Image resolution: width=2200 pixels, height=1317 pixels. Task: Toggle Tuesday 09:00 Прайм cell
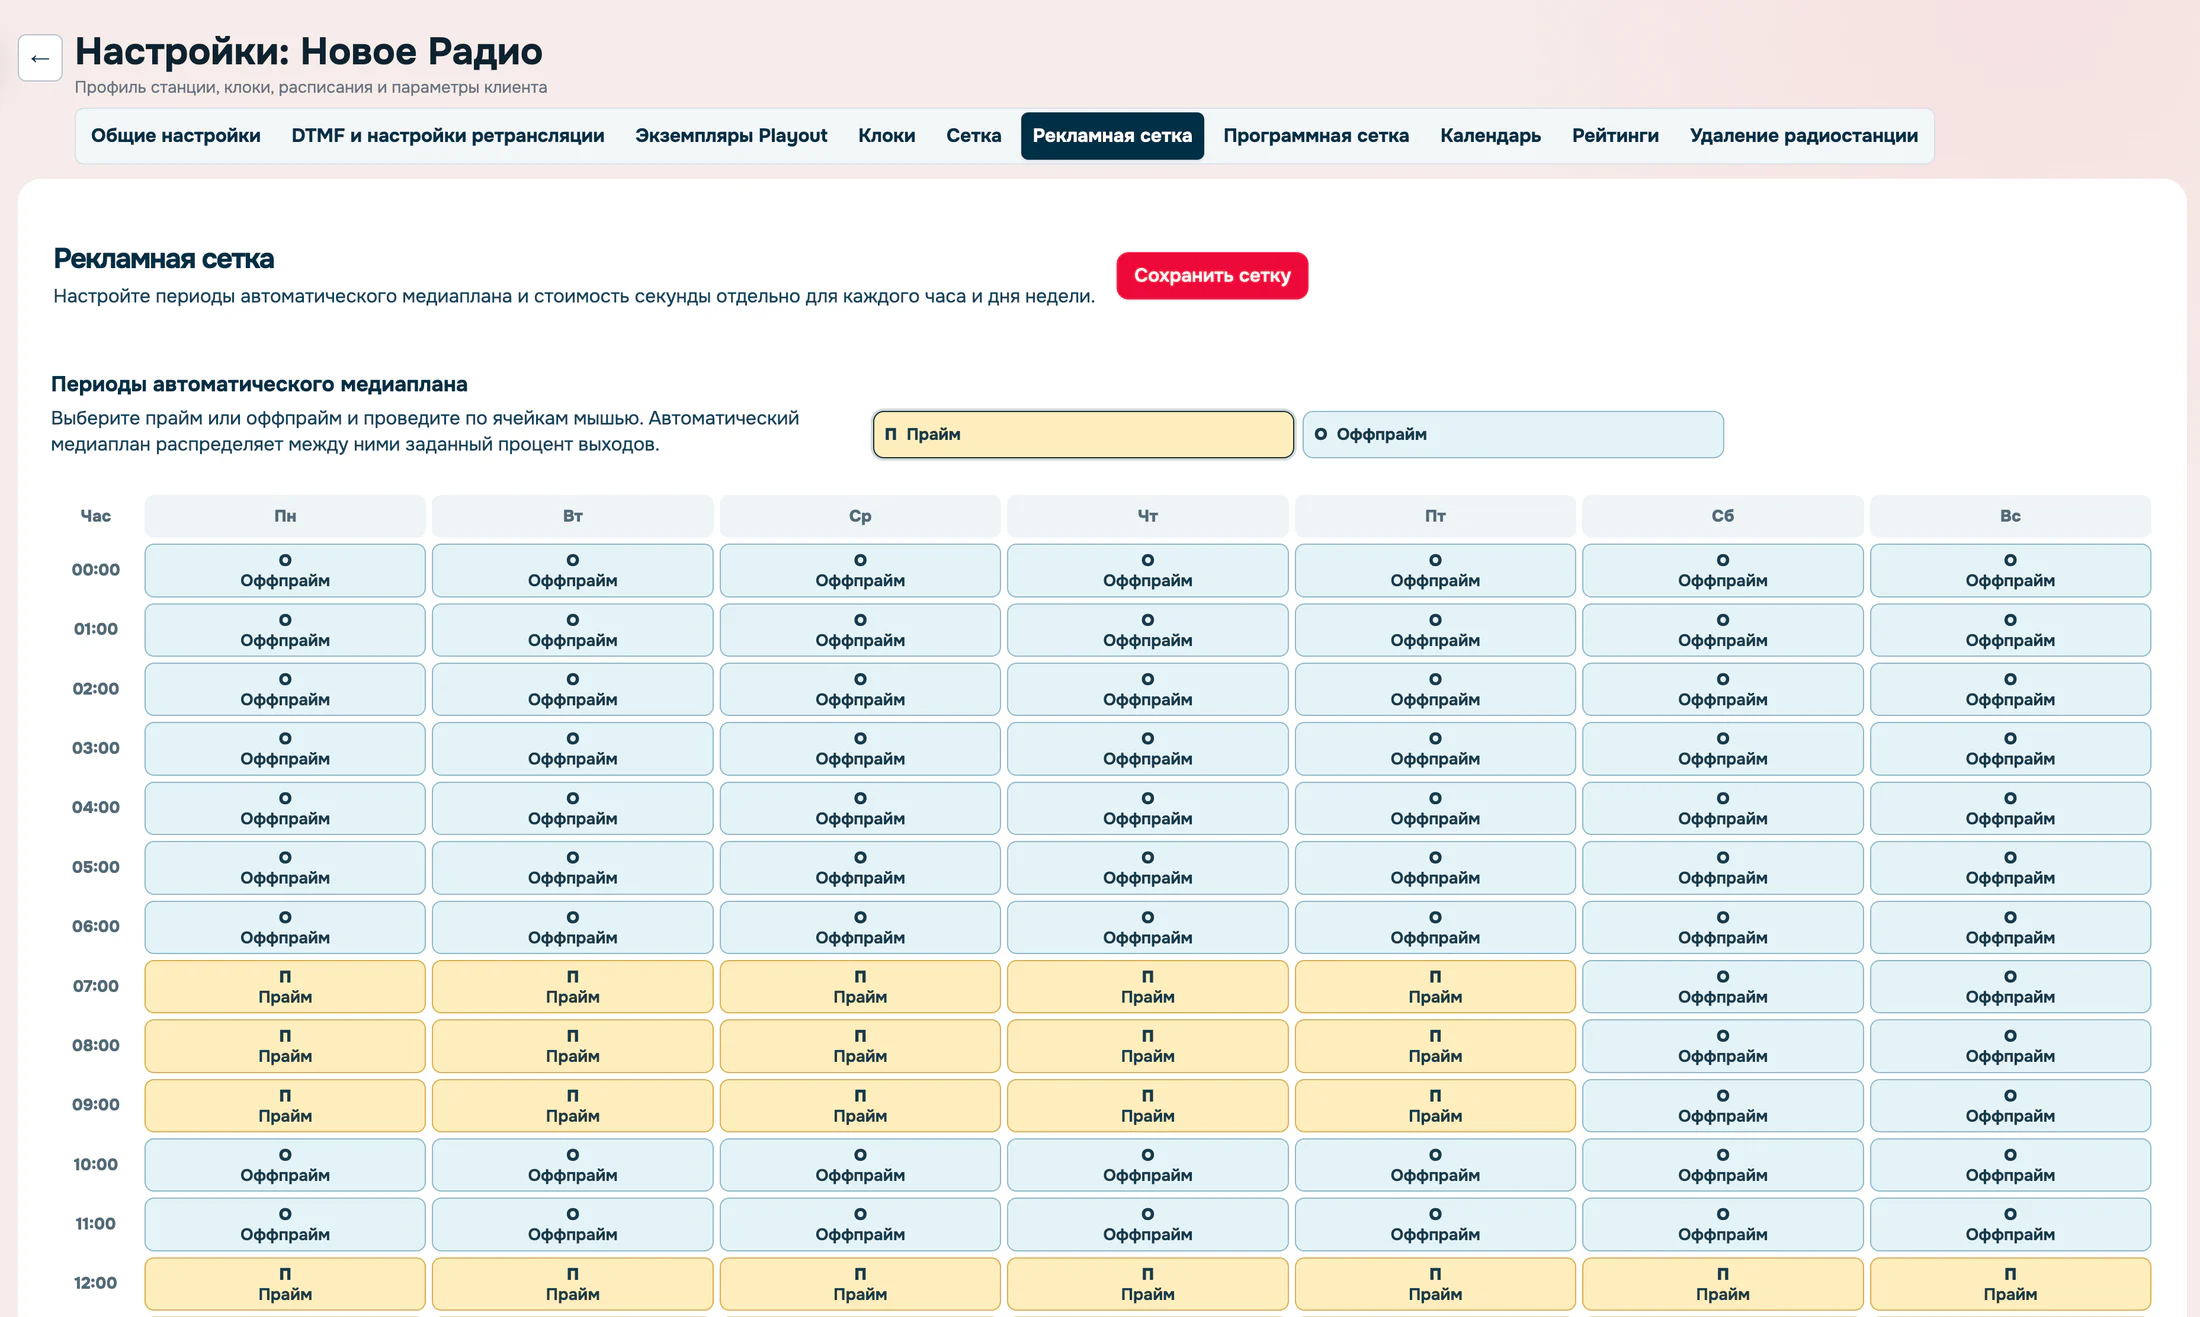[x=573, y=1106]
